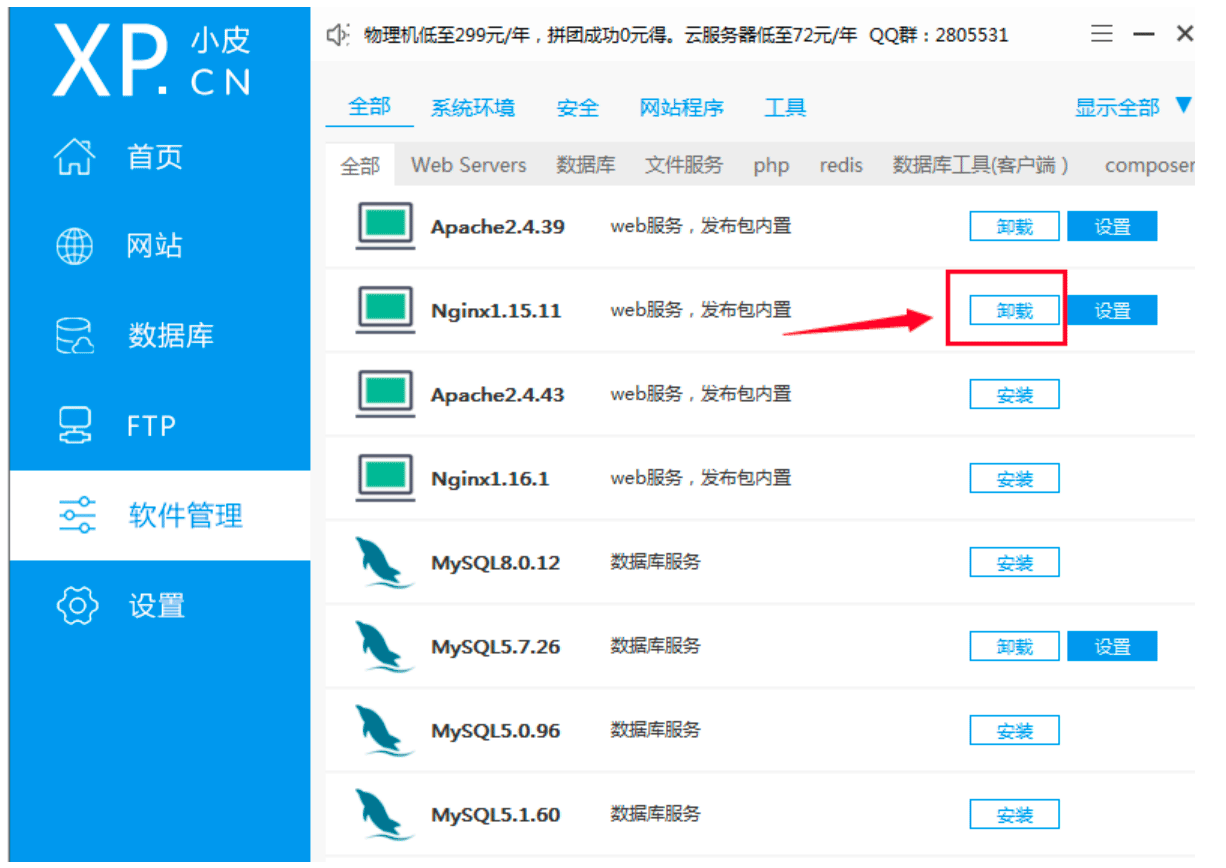Click the MySQL8.0.12 dolphin icon
This screenshot has width=1226, height=868.
385,563
